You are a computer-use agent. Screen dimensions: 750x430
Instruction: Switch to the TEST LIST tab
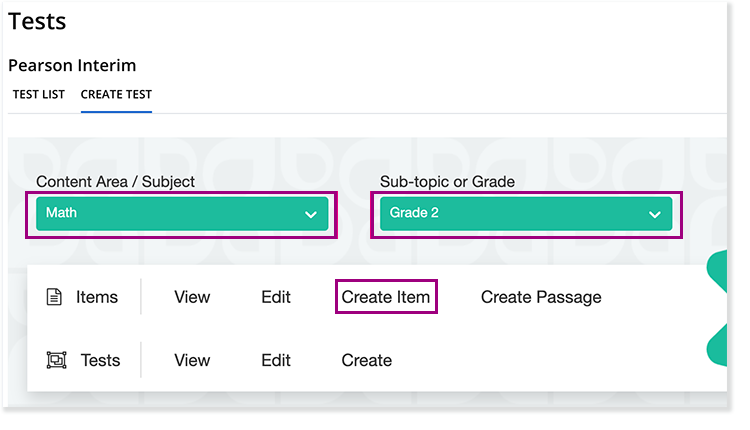point(39,95)
